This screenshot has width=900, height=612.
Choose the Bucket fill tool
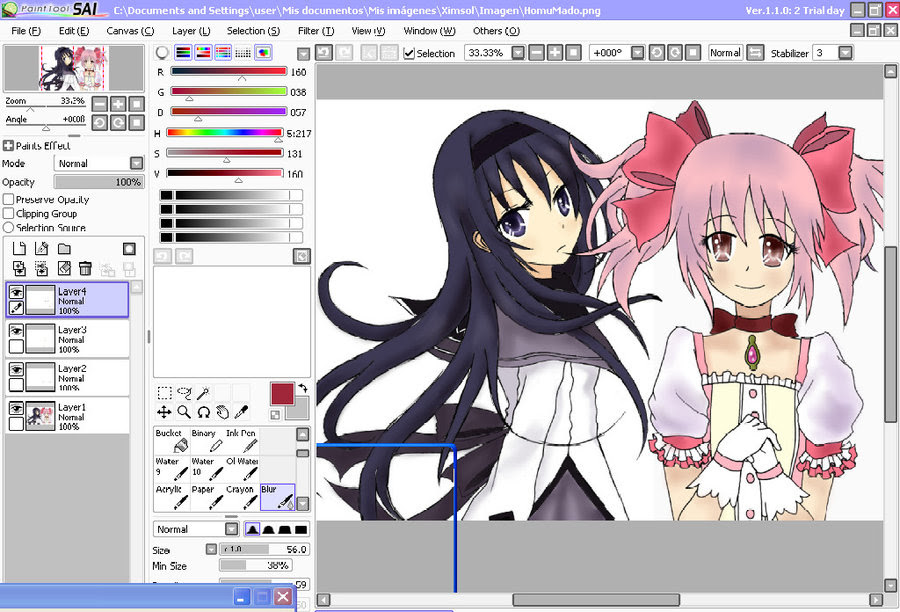(172, 440)
